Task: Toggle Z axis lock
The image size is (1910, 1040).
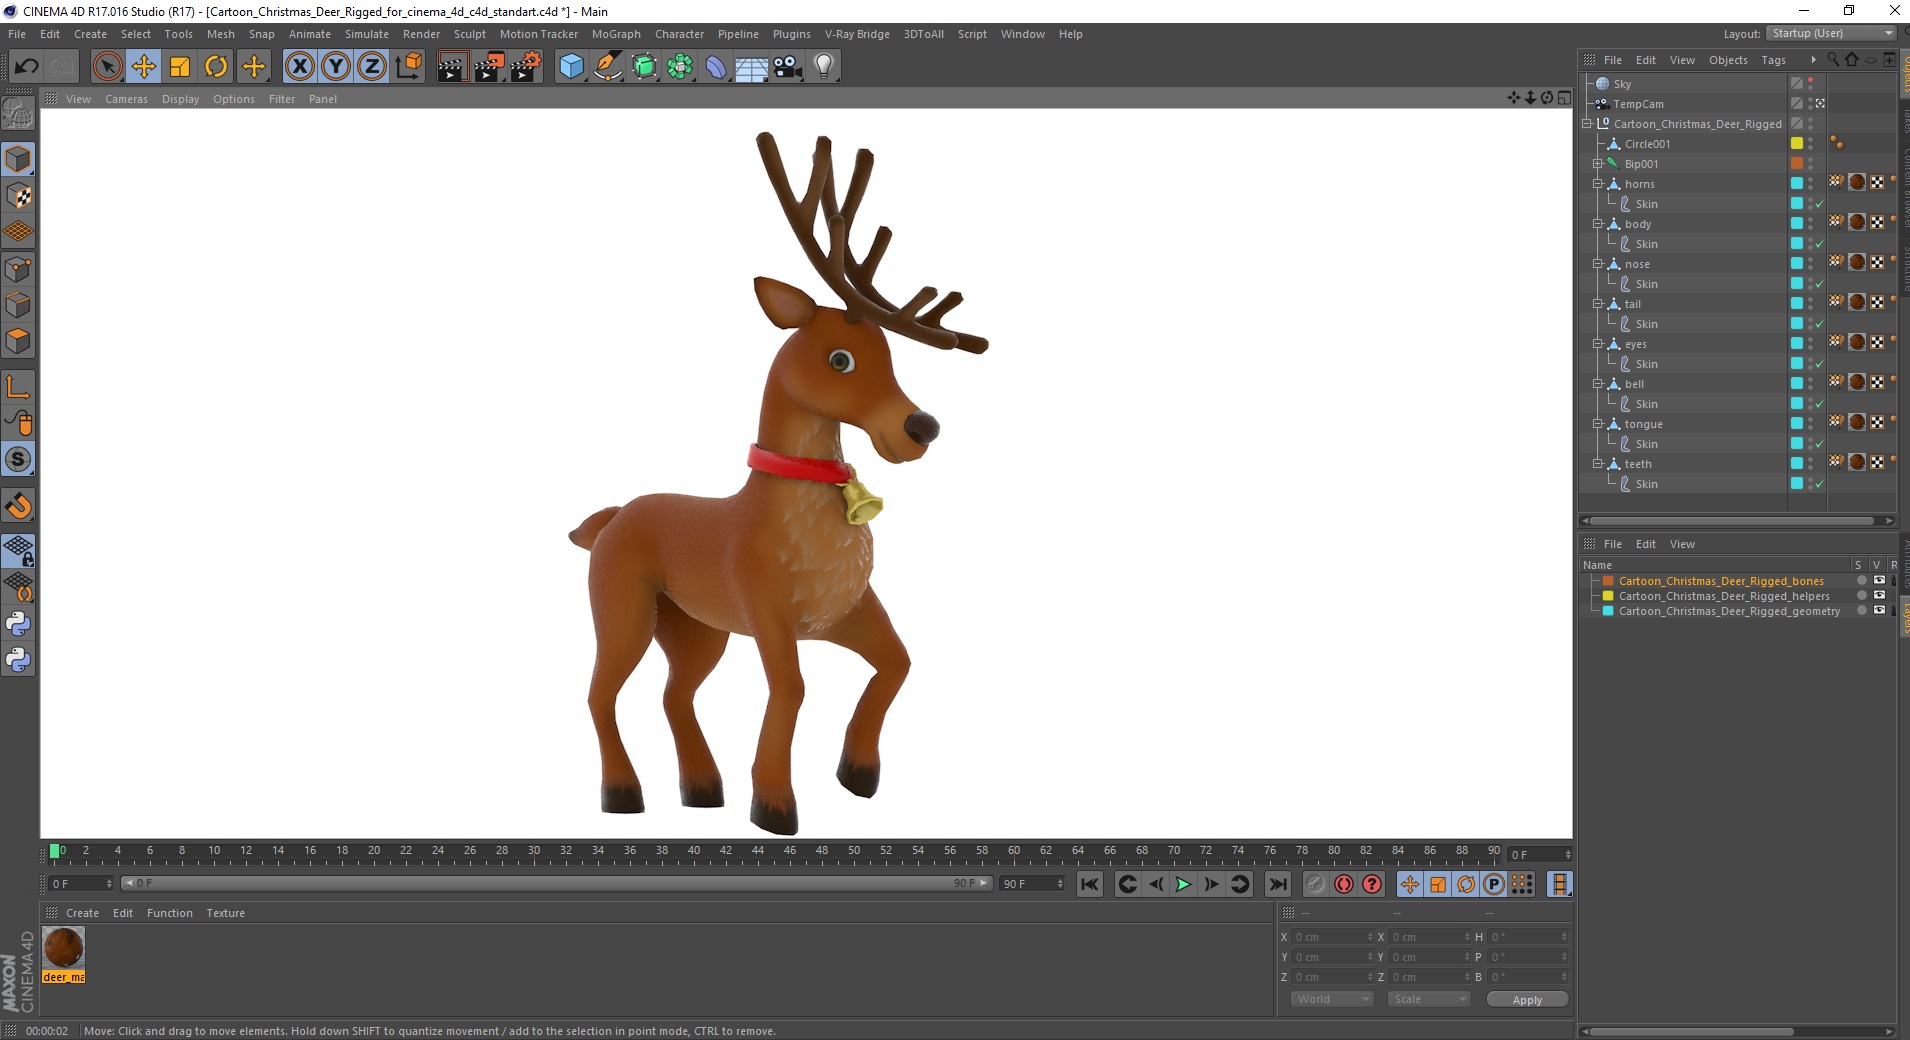Action: (x=372, y=67)
